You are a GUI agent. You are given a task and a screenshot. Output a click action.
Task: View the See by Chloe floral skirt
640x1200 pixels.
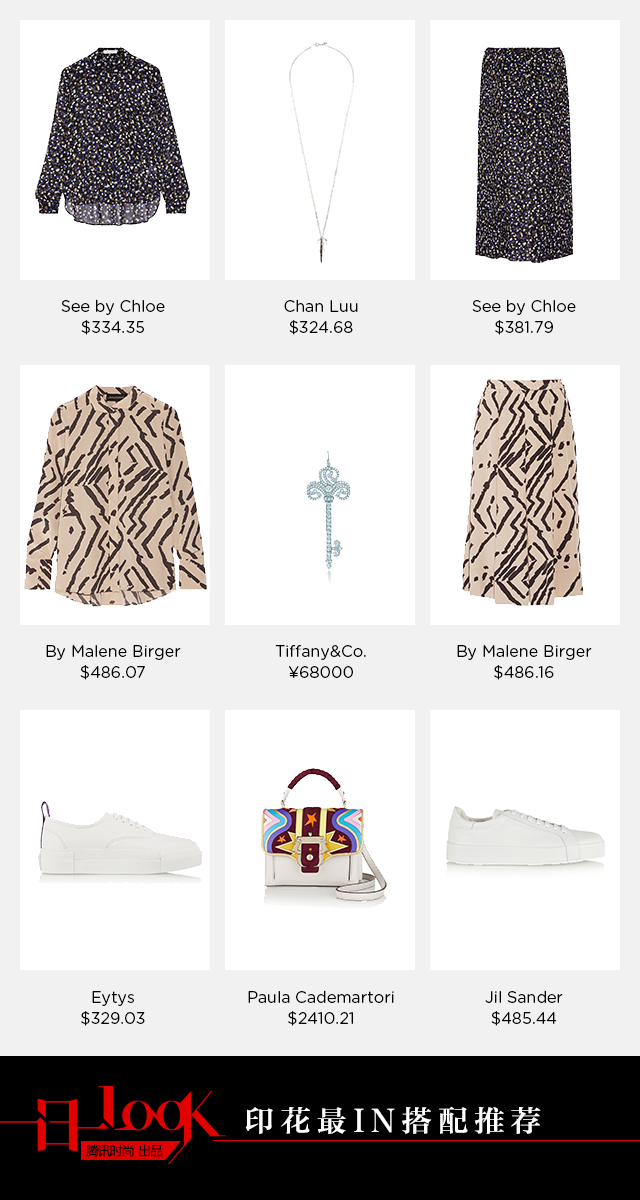[525, 150]
